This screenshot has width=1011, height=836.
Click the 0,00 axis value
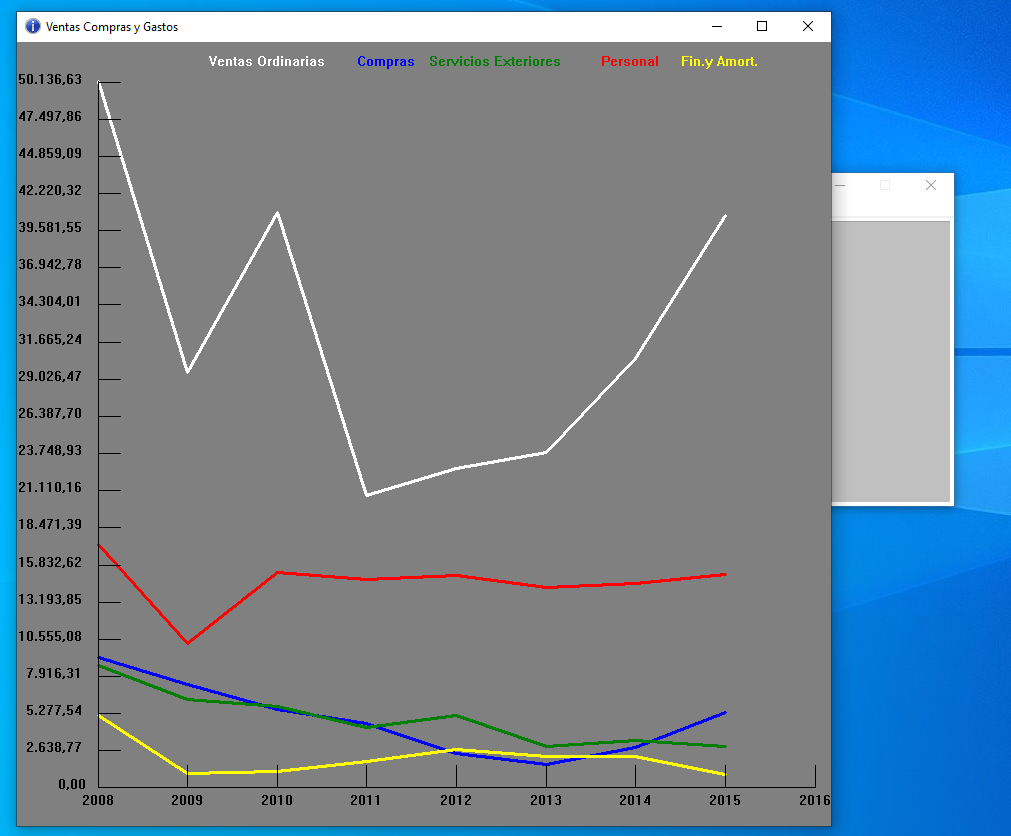[x=72, y=785]
